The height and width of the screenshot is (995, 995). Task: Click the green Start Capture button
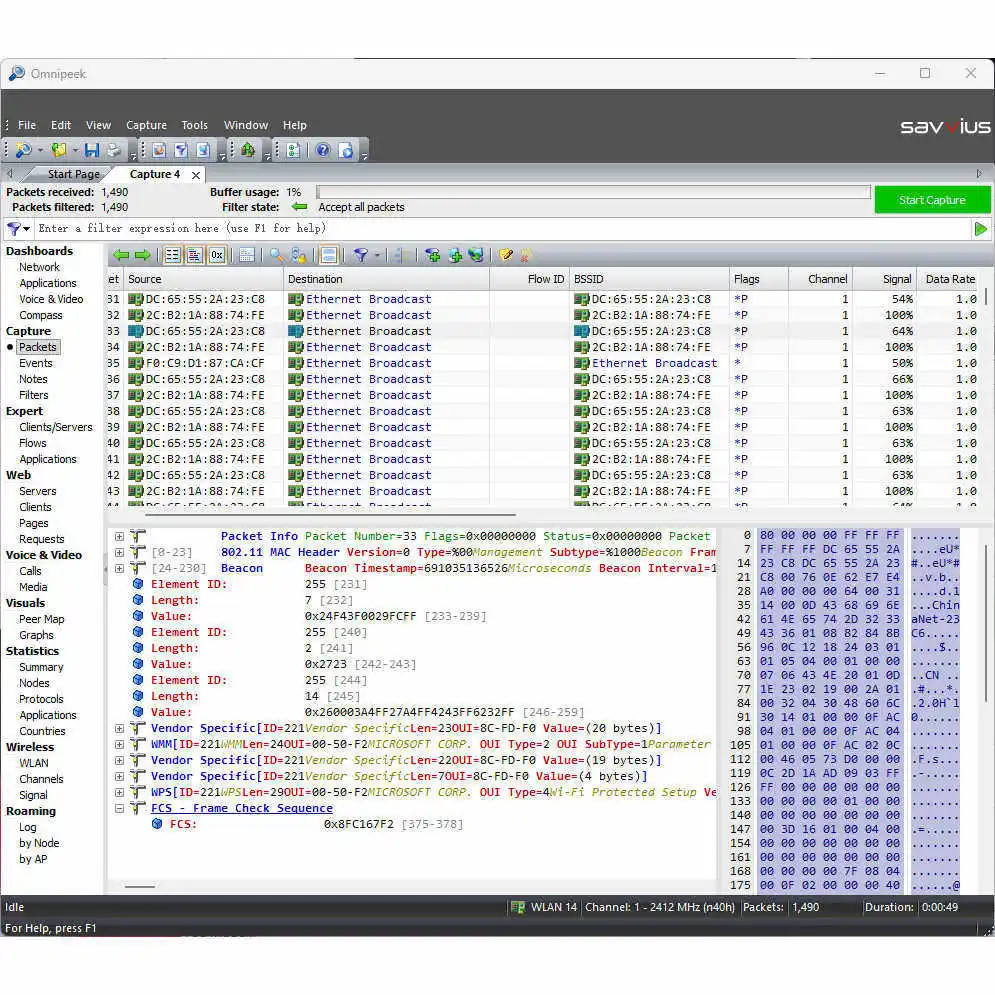click(x=932, y=200)
